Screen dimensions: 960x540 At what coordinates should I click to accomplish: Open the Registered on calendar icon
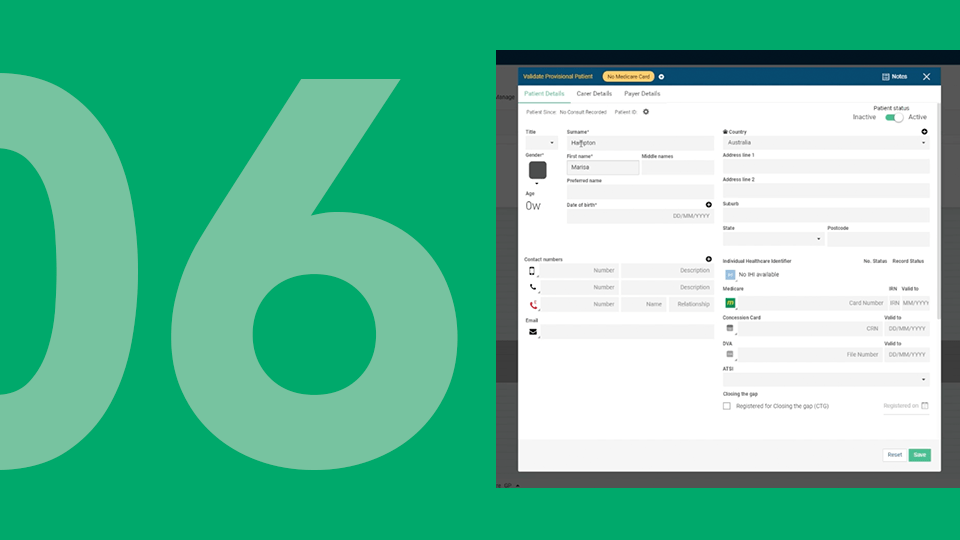(925, 405)
